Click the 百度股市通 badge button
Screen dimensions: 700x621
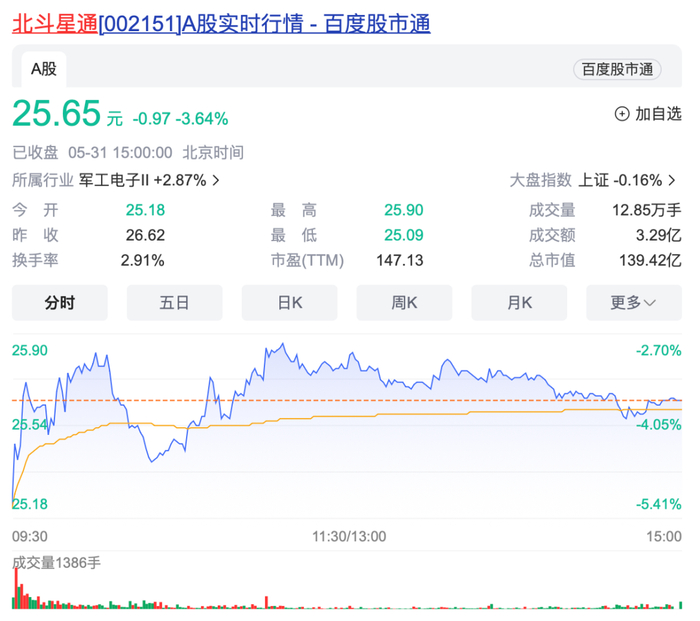coord(617,69)
